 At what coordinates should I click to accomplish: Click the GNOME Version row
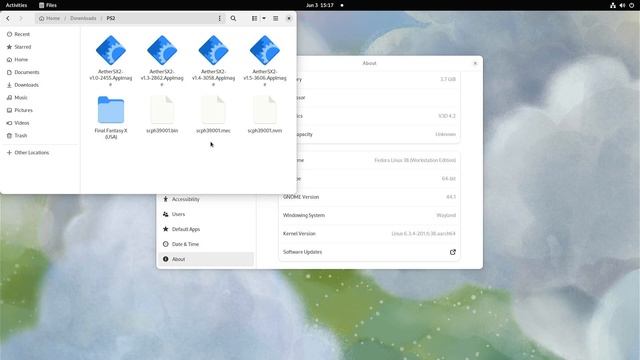369,197
